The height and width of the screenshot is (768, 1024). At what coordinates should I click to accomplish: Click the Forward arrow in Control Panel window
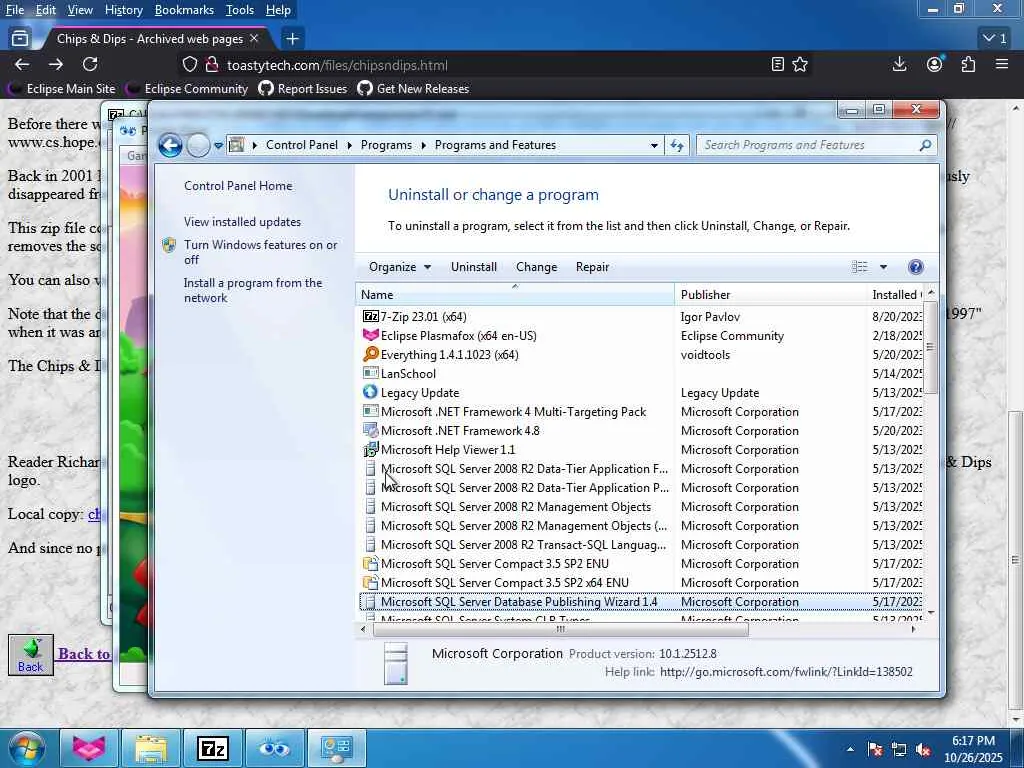pyautogui.click(x=198, y=145)
